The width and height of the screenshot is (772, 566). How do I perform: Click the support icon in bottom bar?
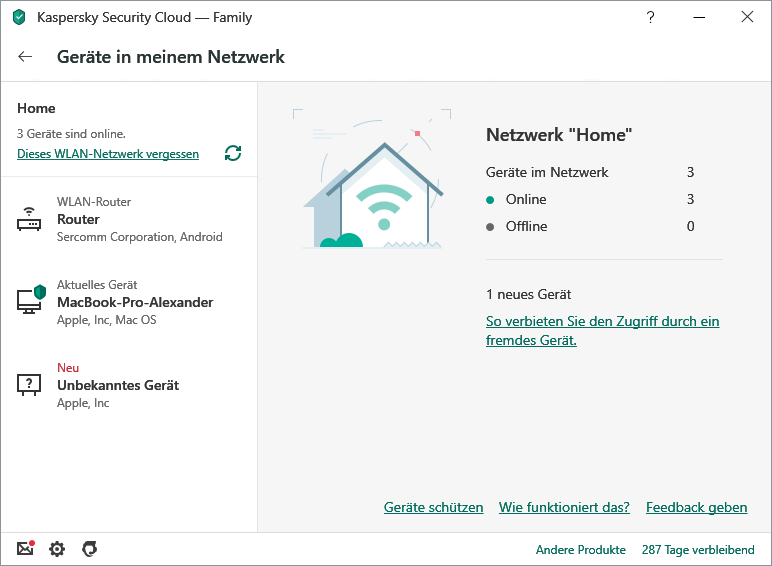pyautogui.click(x=89, y=549)
